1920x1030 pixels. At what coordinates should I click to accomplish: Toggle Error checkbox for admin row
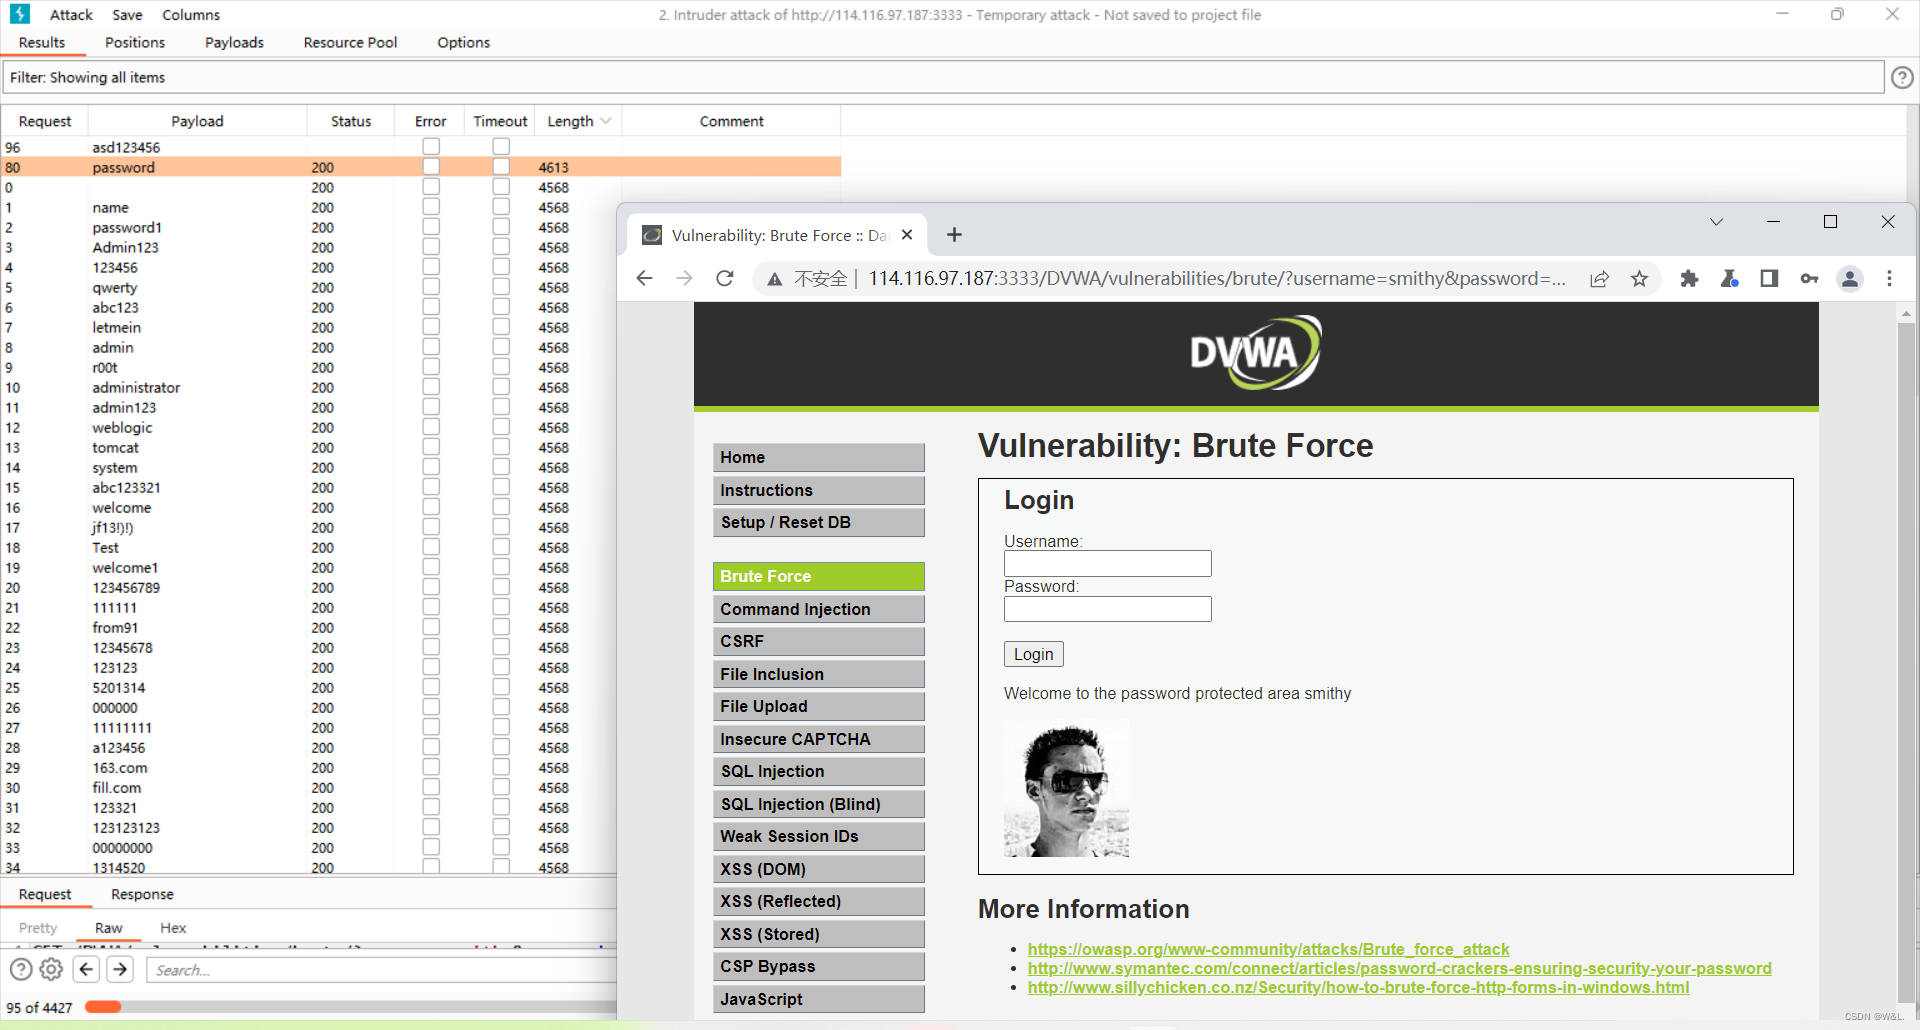(x=431, y=347)
